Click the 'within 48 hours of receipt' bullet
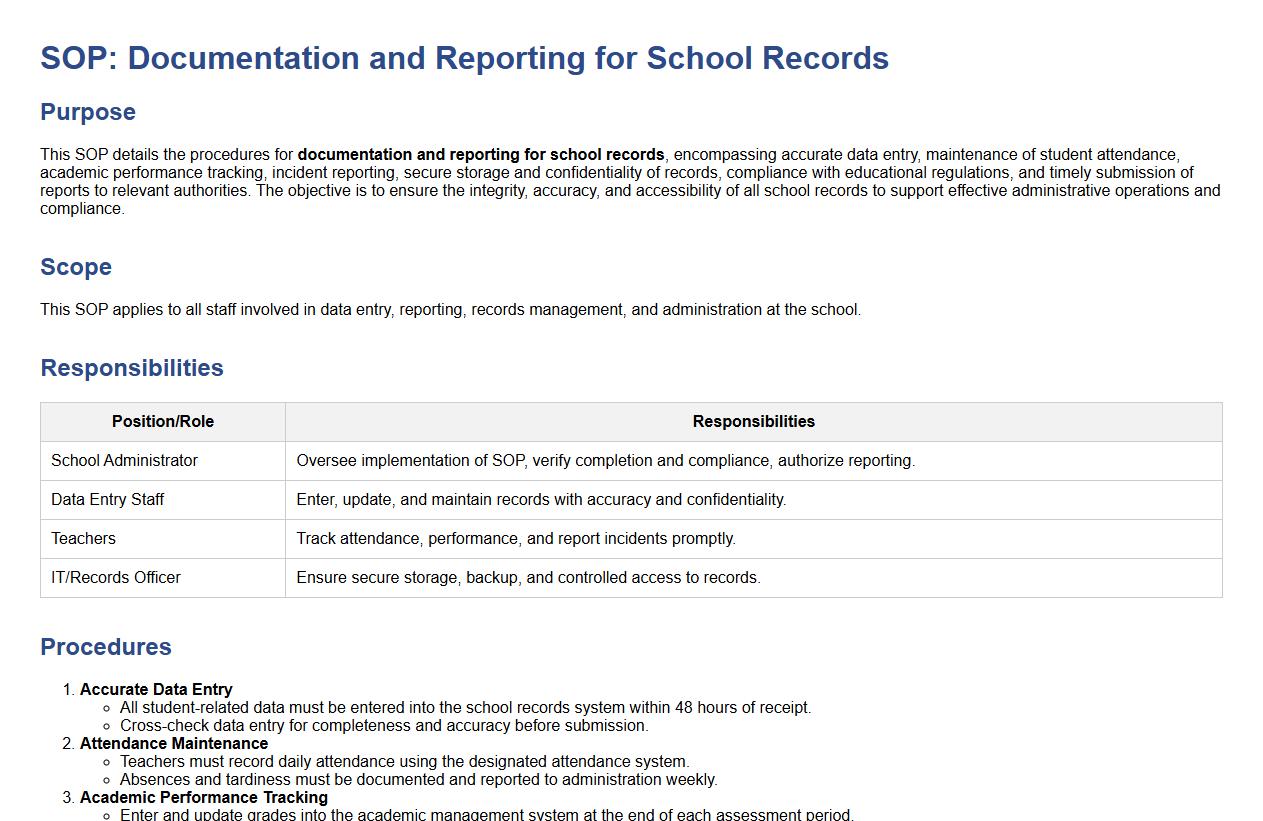 point(465,707)
